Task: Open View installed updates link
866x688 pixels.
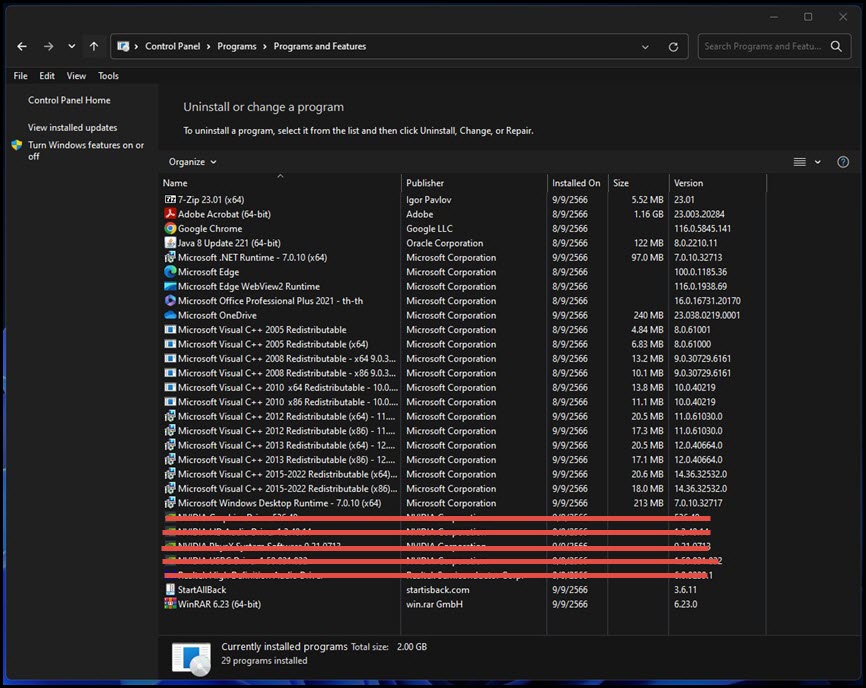Action: pos(72,128)
